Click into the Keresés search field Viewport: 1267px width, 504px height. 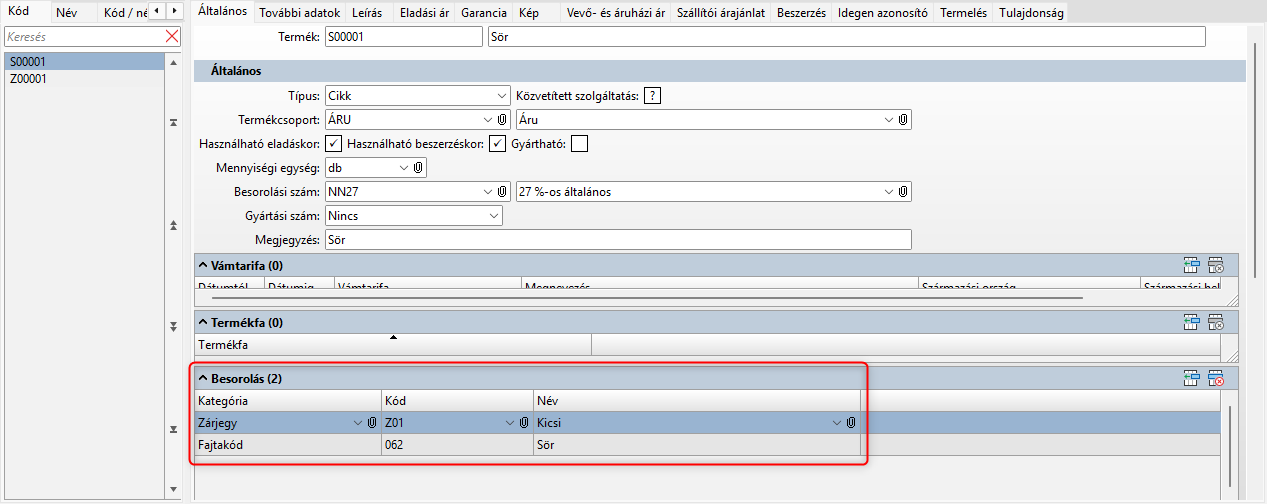pos(84,36)
